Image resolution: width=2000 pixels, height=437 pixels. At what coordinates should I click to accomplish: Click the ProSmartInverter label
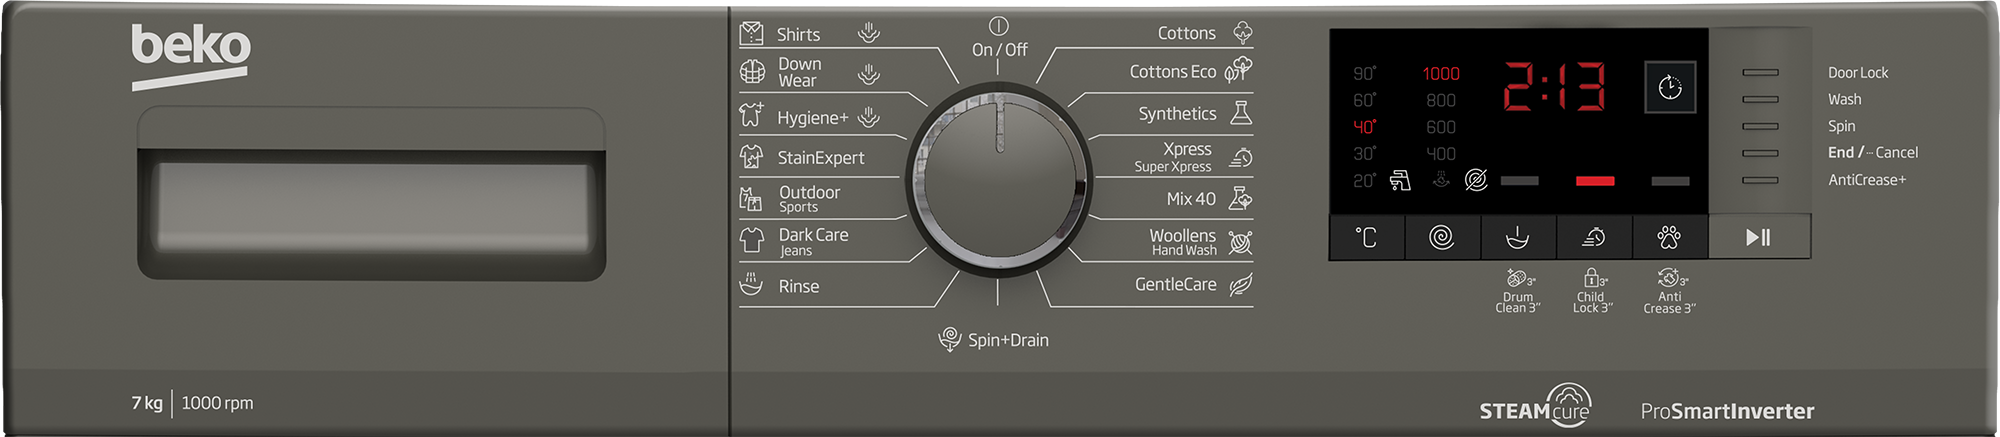[x=1727, y=411]
